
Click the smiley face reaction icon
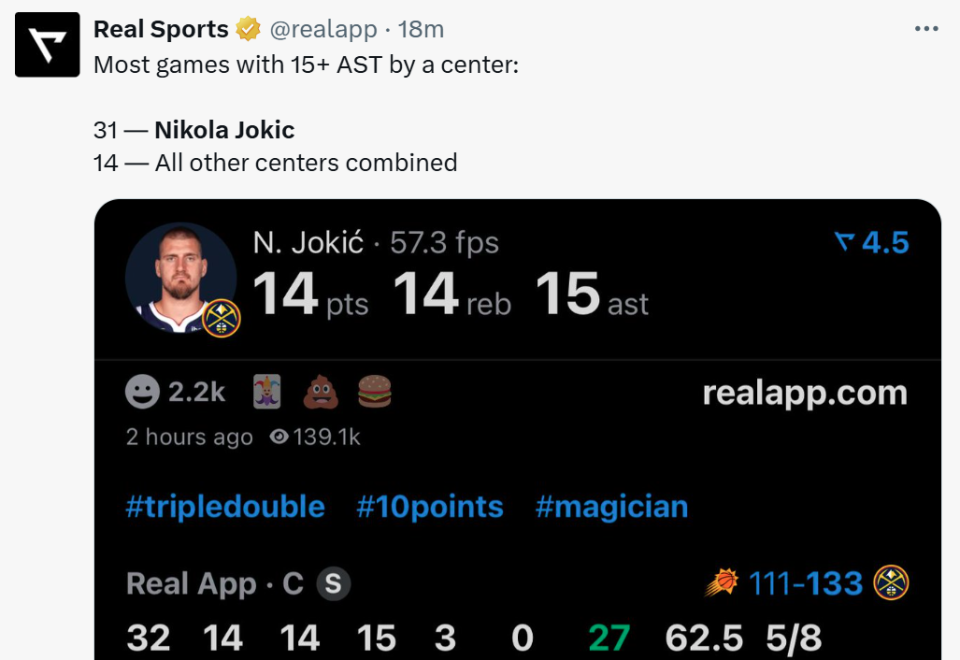[143, 392]
